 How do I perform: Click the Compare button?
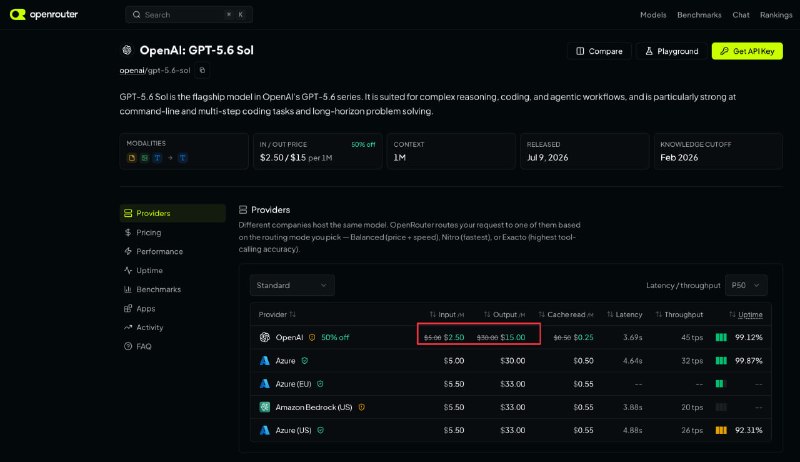point(599,51)
